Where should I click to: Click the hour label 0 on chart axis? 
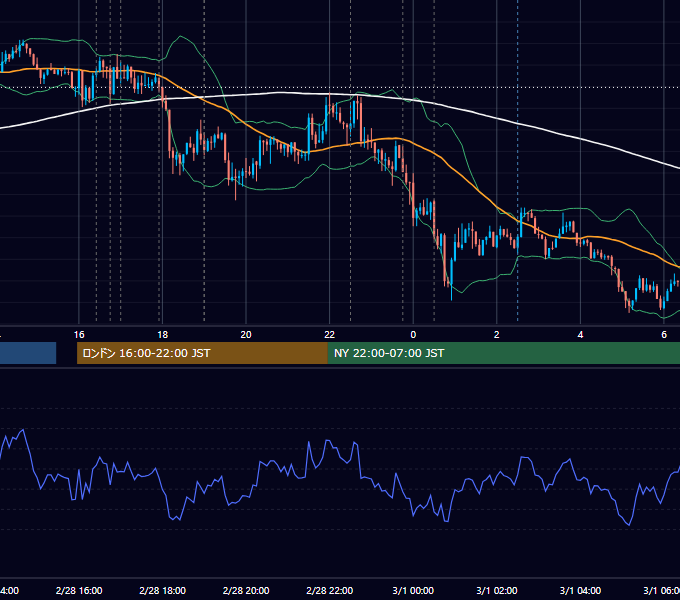(x=413, y=335)
